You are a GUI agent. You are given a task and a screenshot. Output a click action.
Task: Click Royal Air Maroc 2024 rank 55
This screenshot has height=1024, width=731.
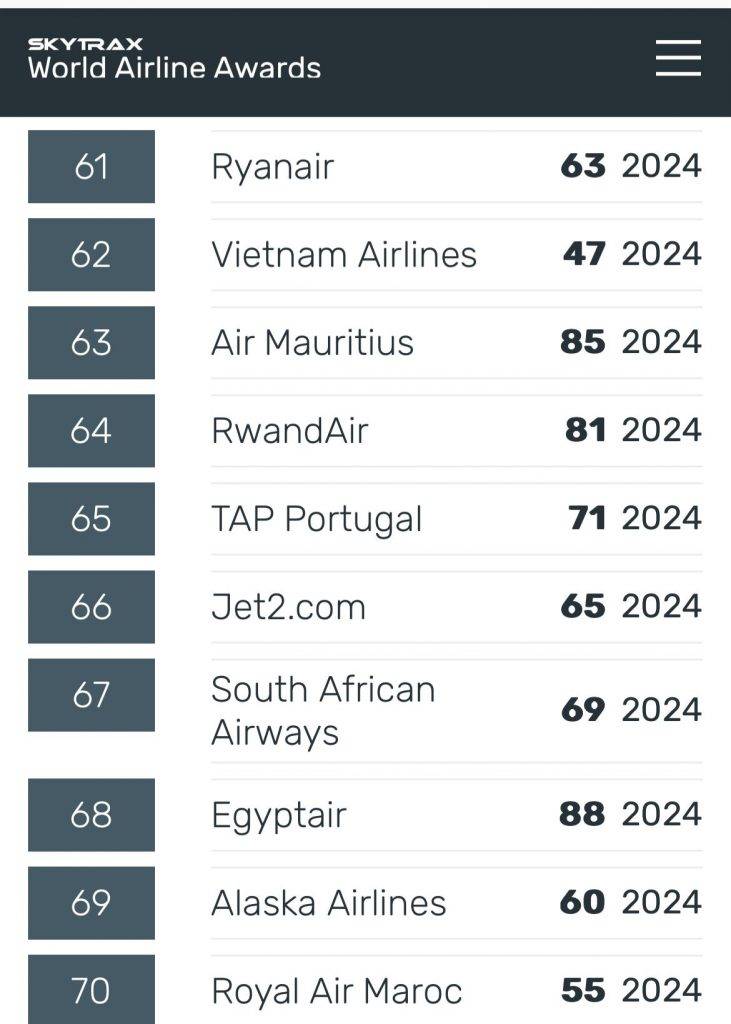(x=583, y=991)
